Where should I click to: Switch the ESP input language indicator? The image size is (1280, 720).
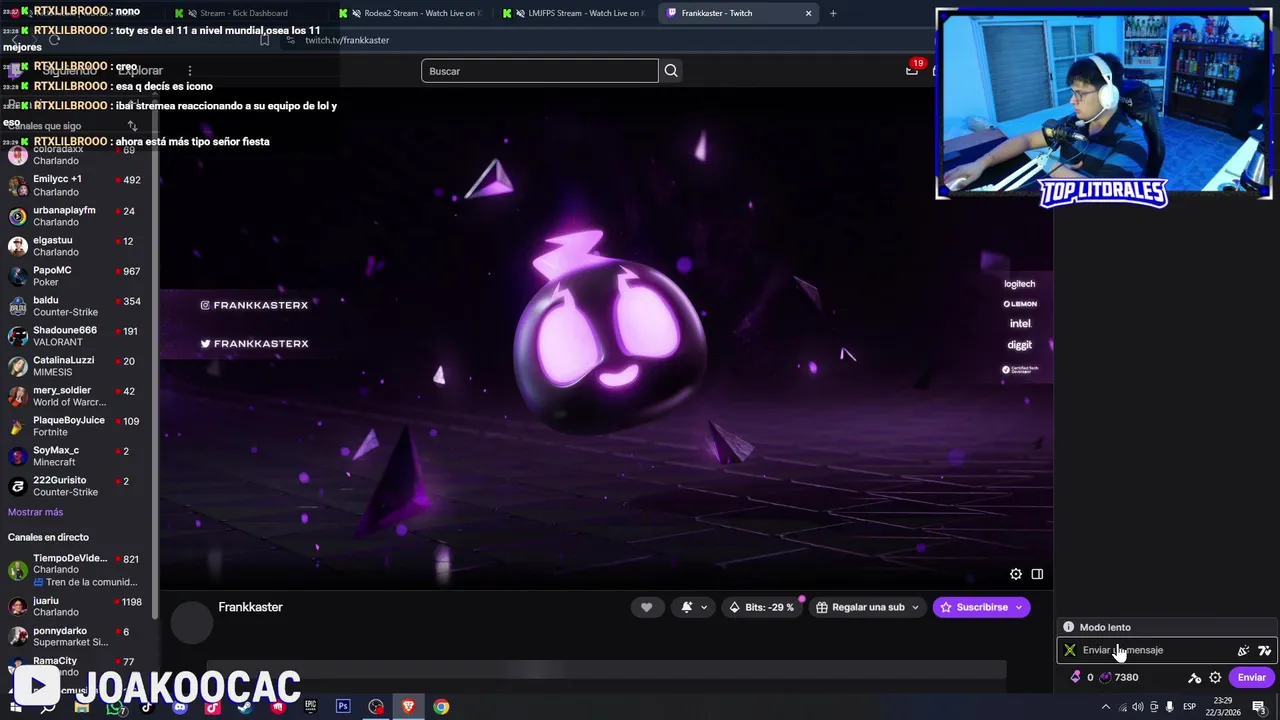[x=1192, y=707]
